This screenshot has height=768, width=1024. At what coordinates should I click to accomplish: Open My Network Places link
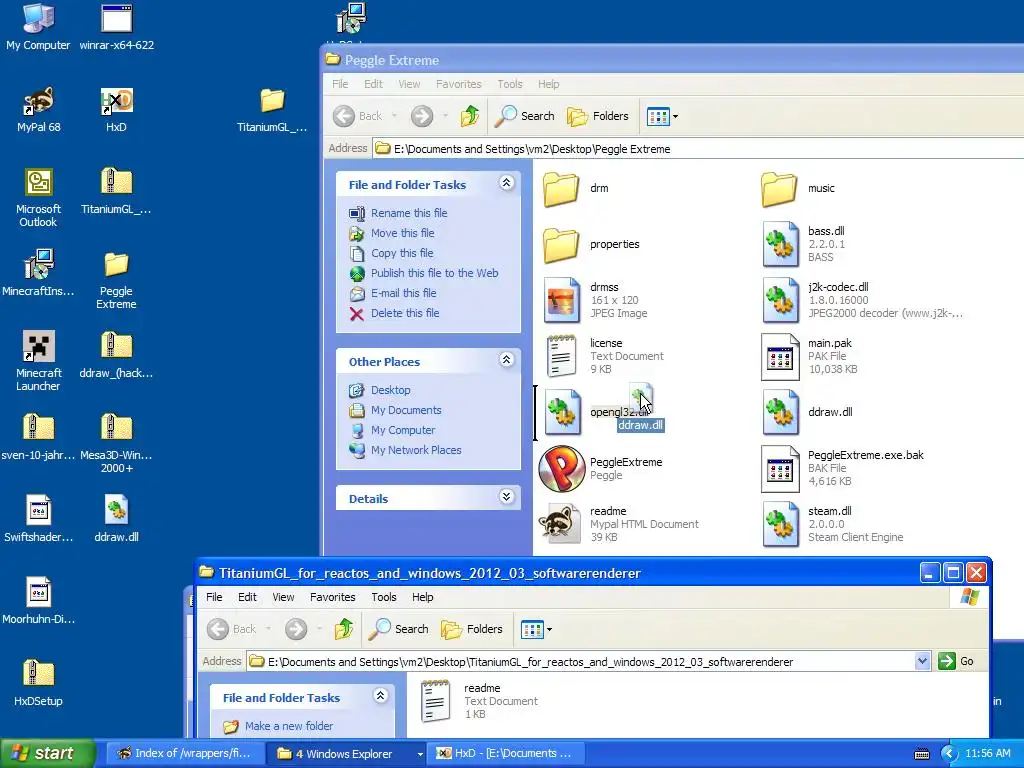tap(416, 450)
